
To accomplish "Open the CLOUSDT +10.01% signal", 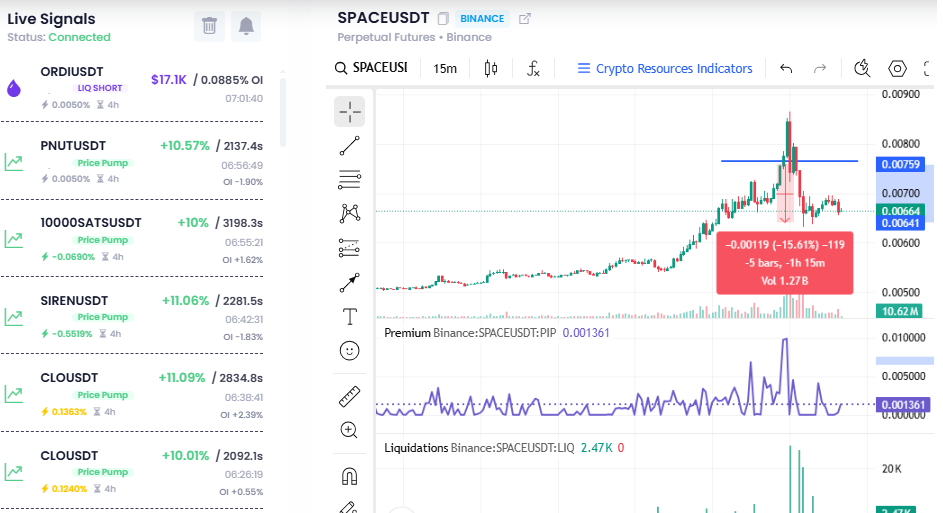I will 133,472.
